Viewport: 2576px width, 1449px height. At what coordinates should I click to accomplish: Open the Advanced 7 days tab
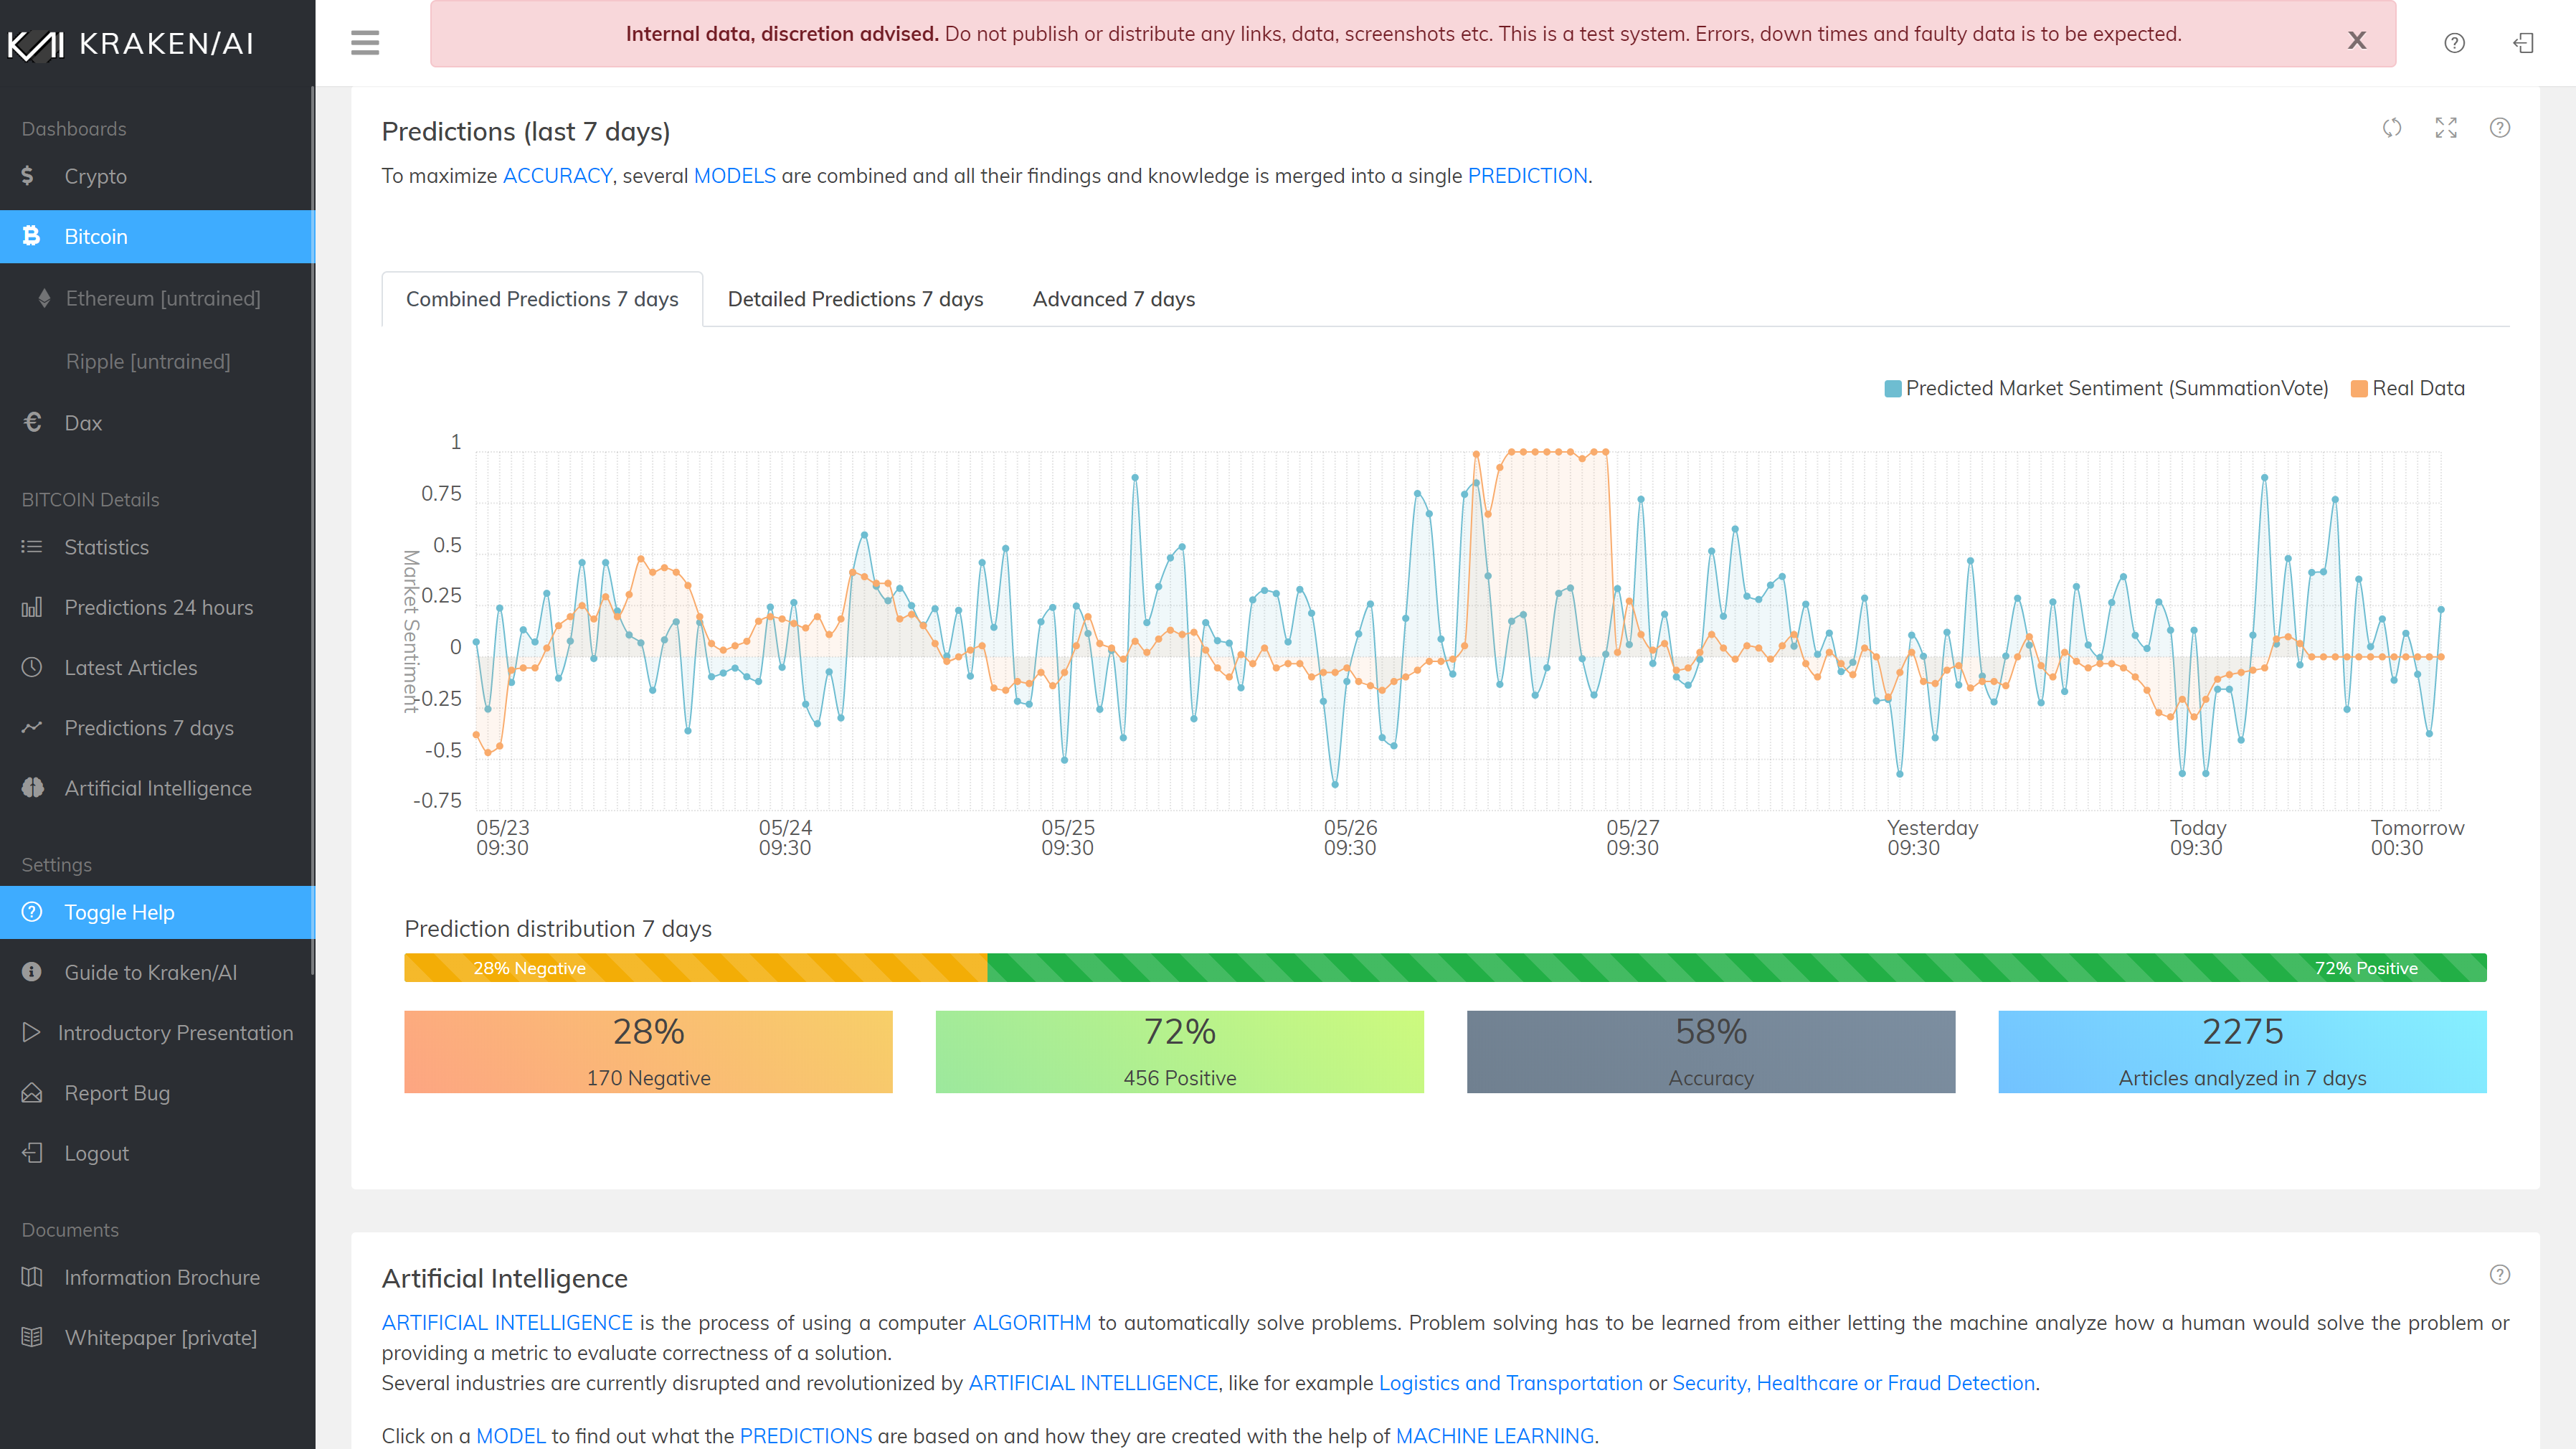[x=1113, y=299]
